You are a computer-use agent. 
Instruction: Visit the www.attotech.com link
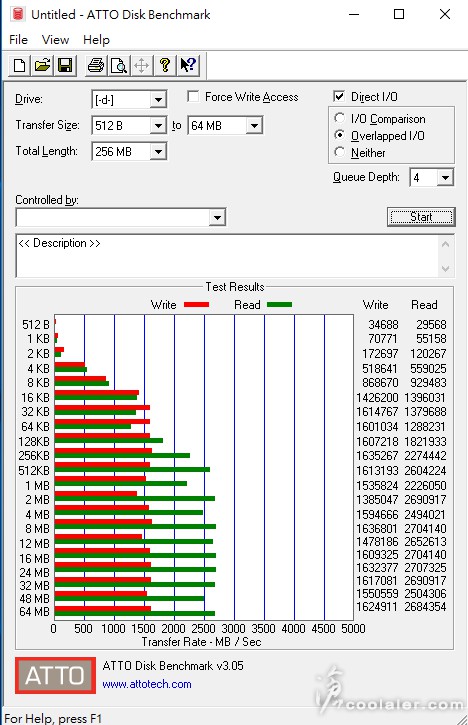coord(147,684)
